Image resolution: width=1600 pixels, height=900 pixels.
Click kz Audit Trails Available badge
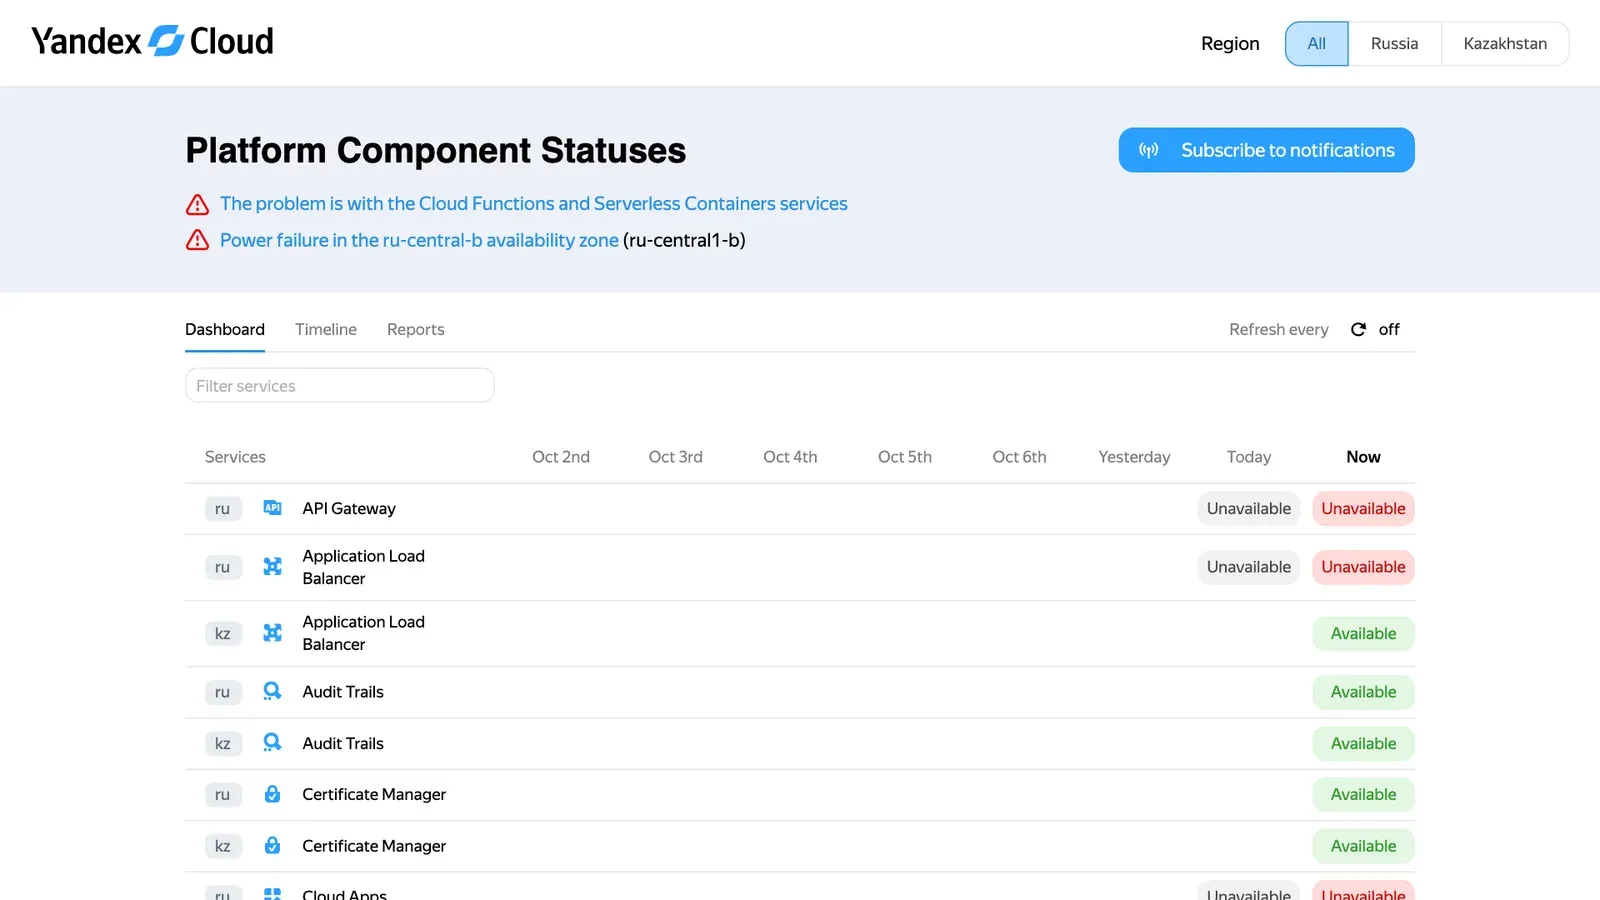[1363, 743]
